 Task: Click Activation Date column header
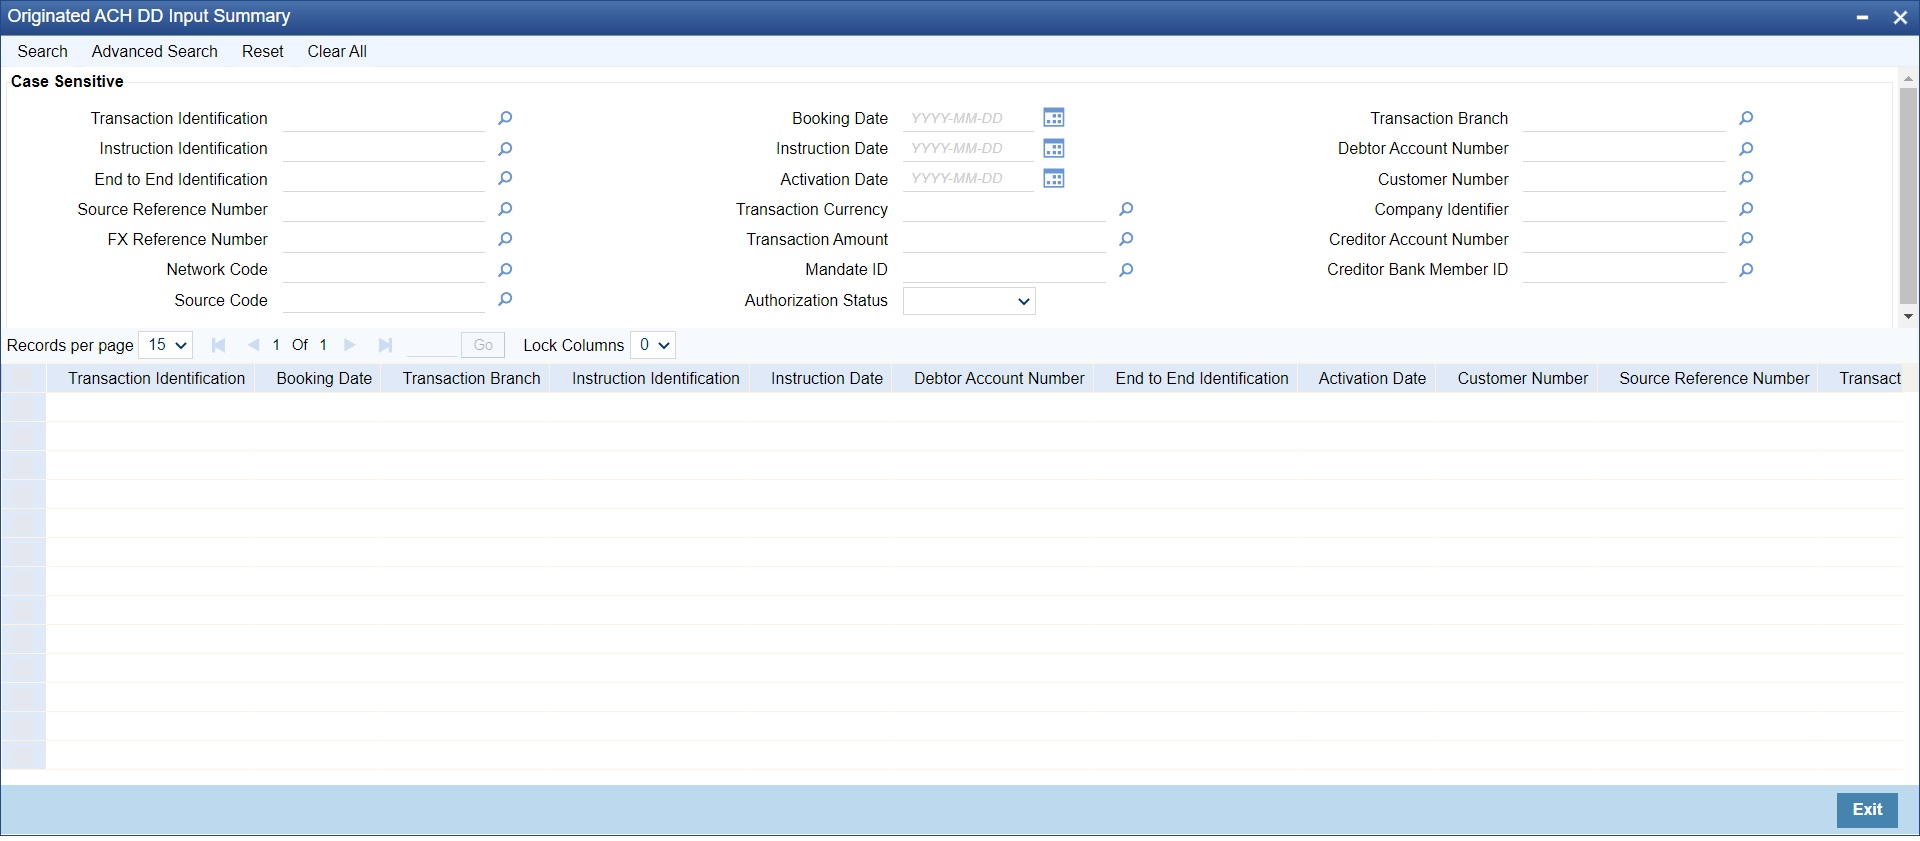[x=1372, y=378]
